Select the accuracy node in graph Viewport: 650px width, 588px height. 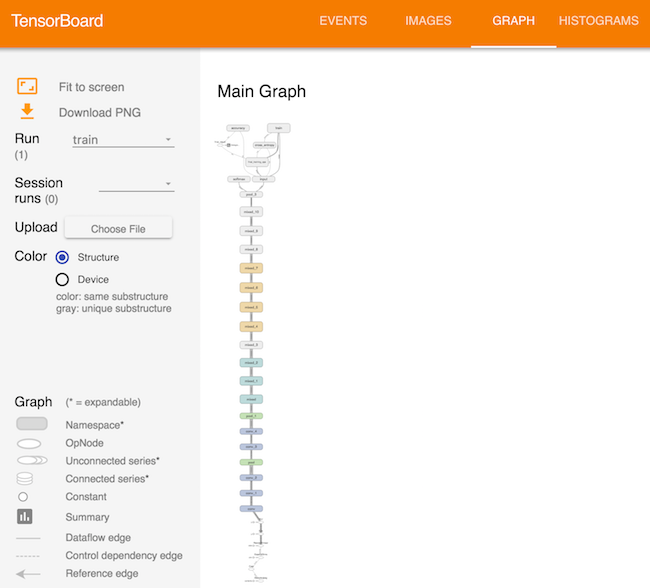(238, 128)
